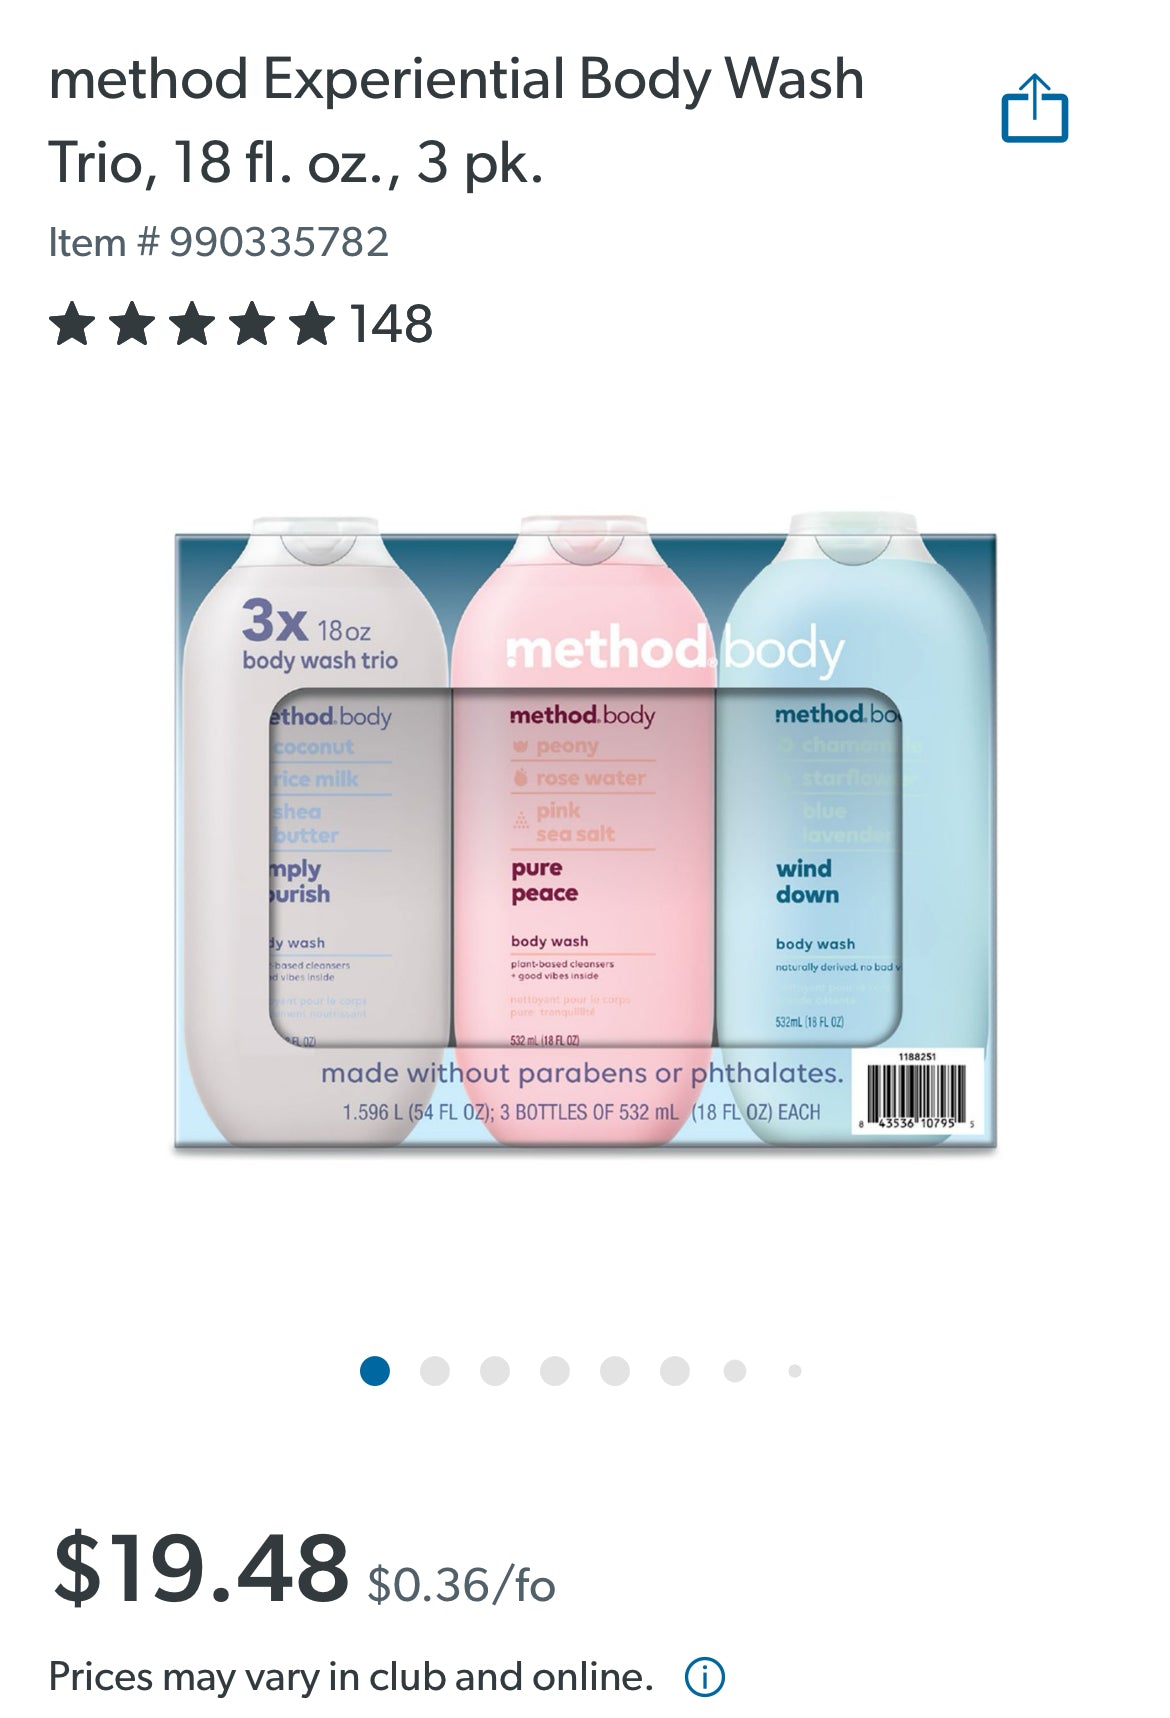Jump to the fourth carousel dot
This screenshot has width=1170, height=1718.
pos(555,1371)
